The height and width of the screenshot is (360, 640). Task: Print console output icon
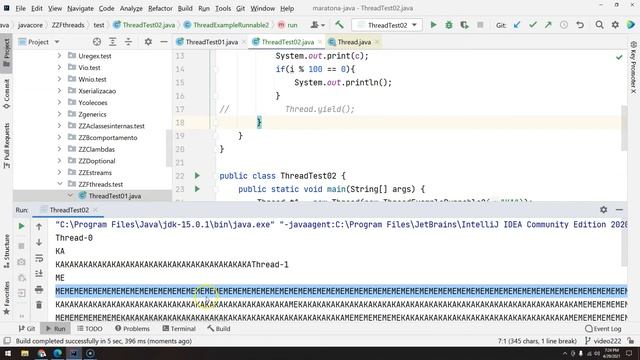point(39,289)
